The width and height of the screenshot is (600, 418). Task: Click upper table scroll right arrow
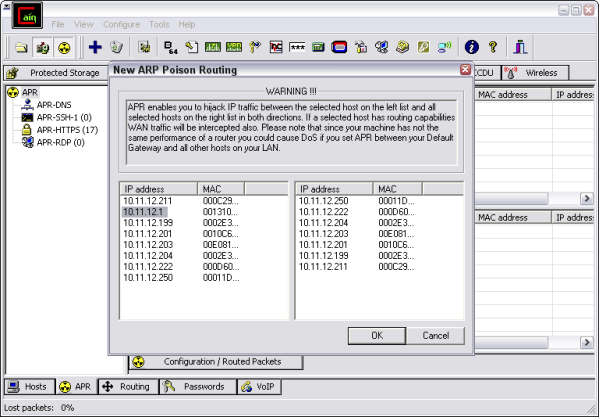(587, 198)
